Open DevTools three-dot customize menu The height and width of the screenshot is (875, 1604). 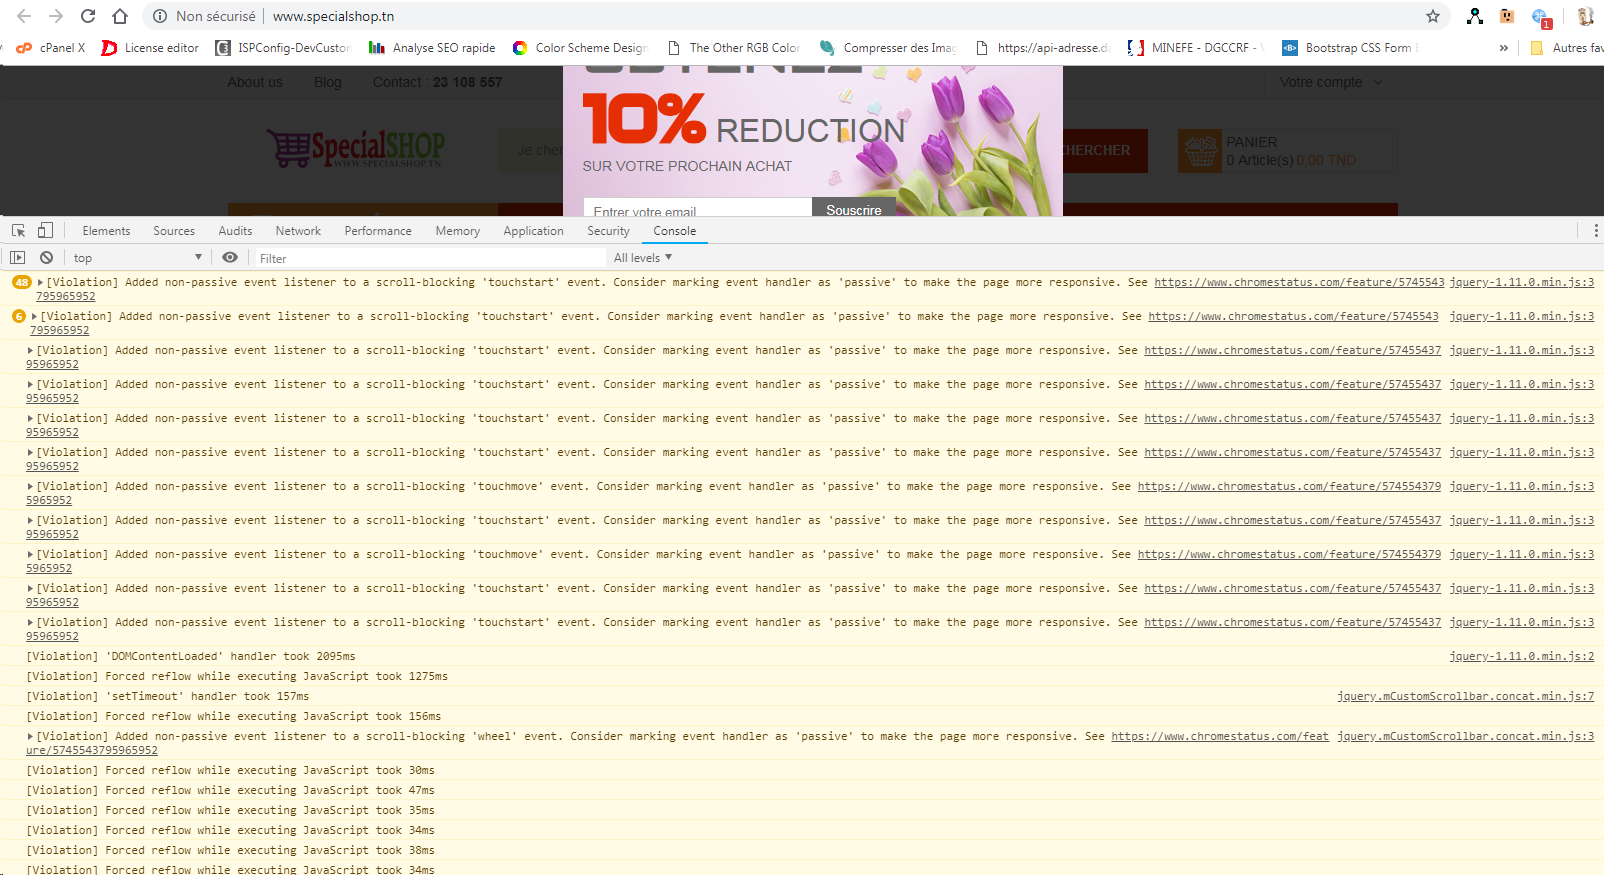click(x=1595, y=231)
